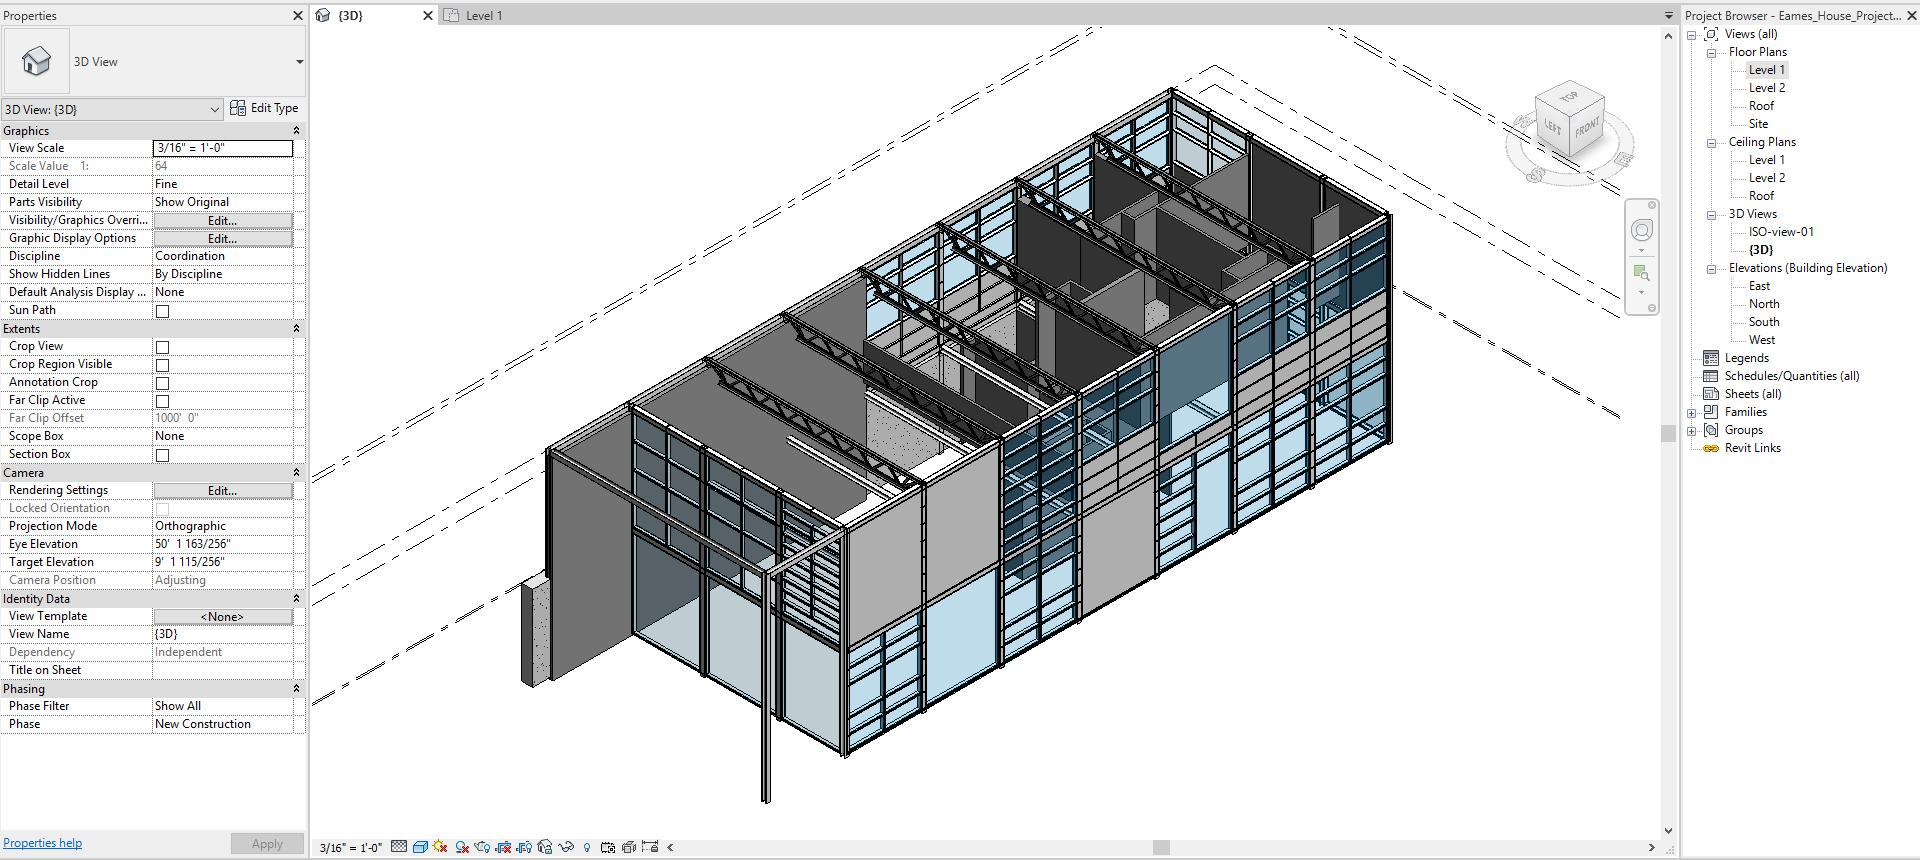Image resolution: width=1920 pixels, height=860 pixels.
Task: Click the S compass letter on ViewCube ring
Action: tap(1536, 175)
